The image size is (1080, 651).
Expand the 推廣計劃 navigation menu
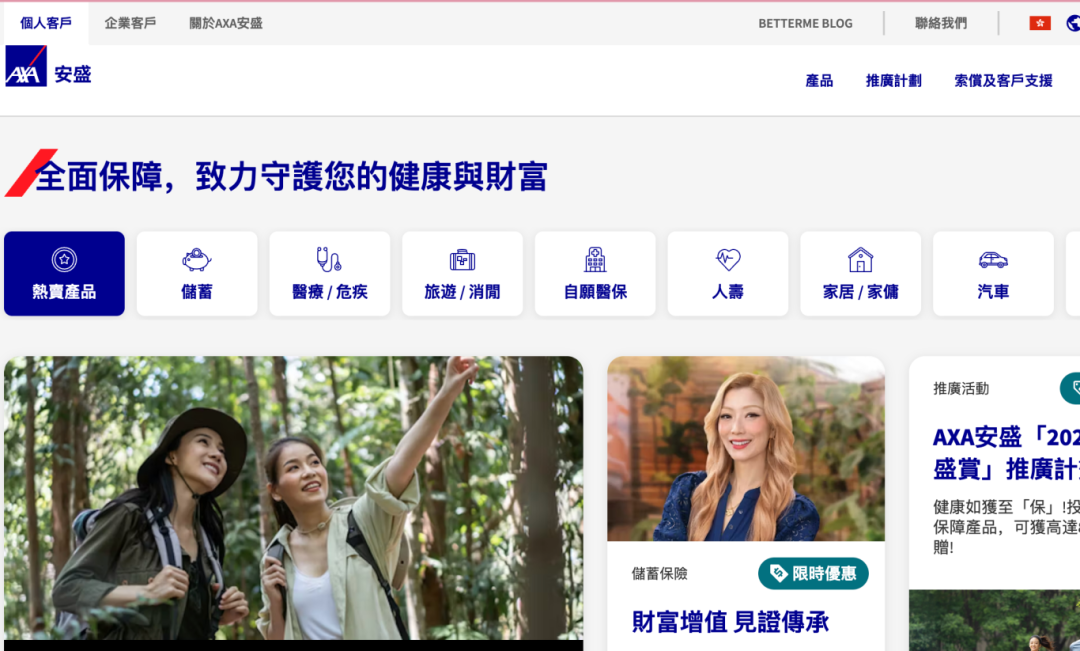(x=893, y=81)
